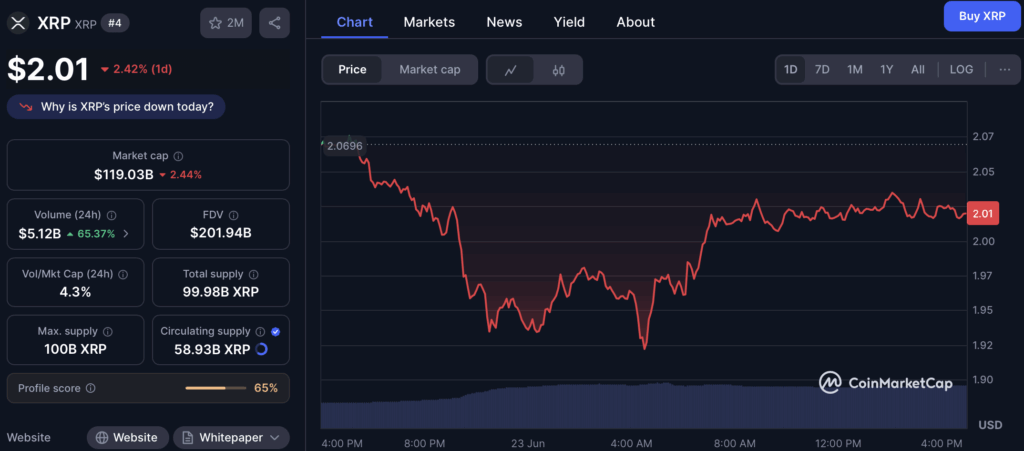1024x451 pixels.
Task: Open "Why is XRP's price down today?"
Action: 116,106
